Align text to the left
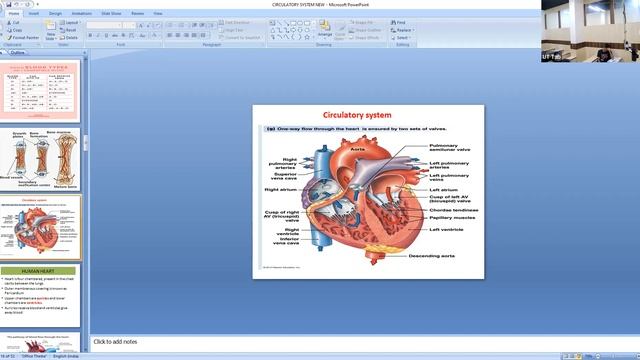The width and height of the screenshot is (640, 360). [169, 36]
